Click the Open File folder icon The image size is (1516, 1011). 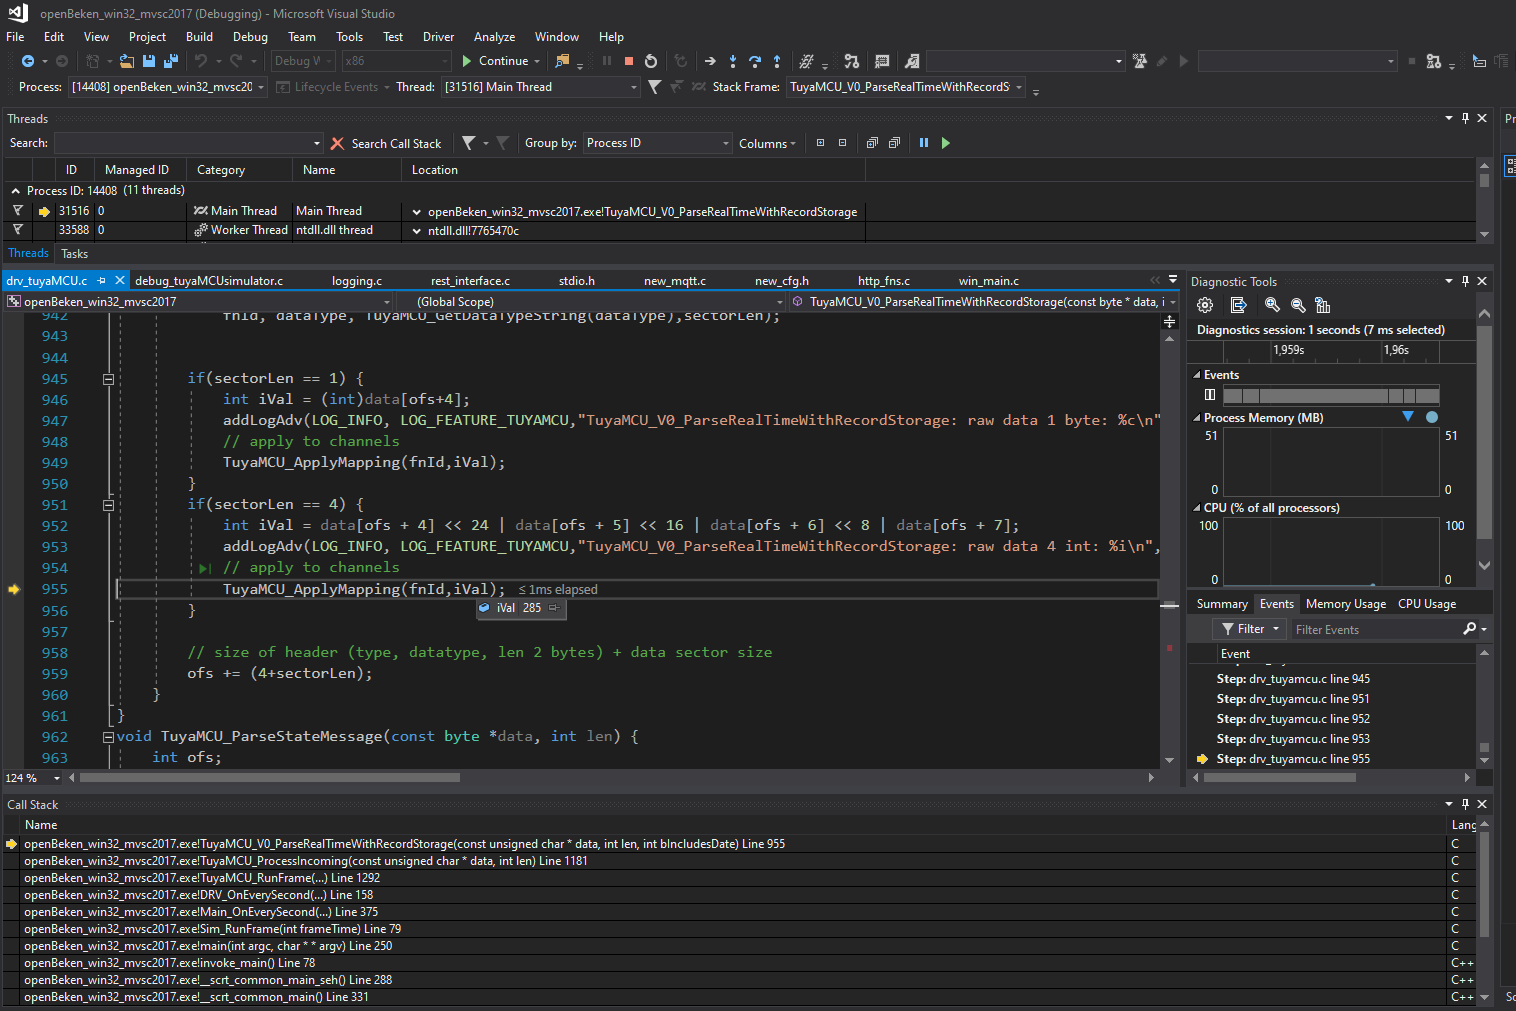[127, 61]
